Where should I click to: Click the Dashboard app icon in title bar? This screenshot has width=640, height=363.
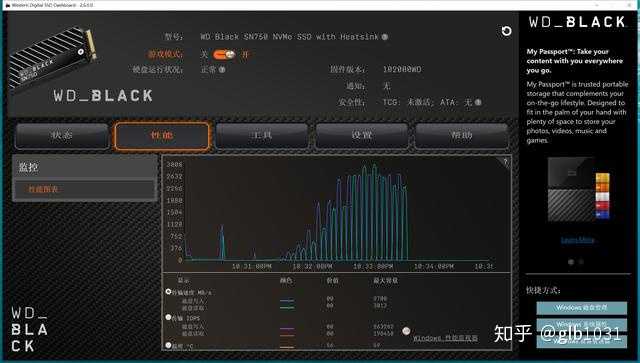[x=7, y=5]
